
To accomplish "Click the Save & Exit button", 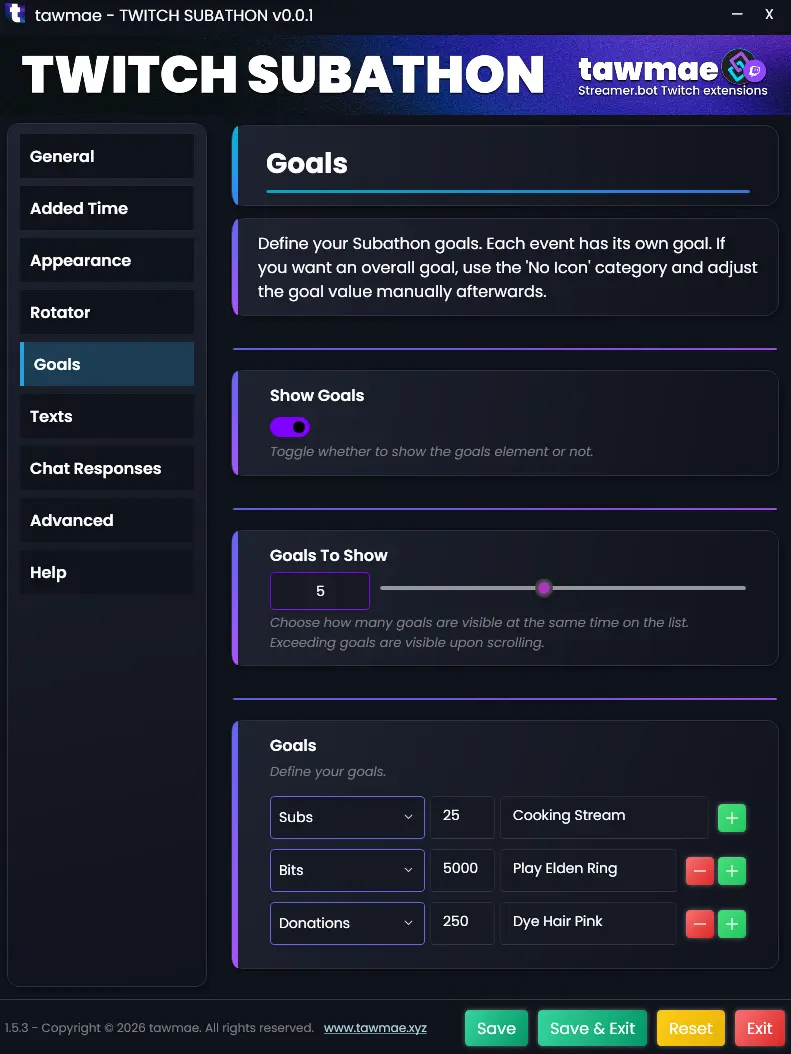I will (592, 1028).
